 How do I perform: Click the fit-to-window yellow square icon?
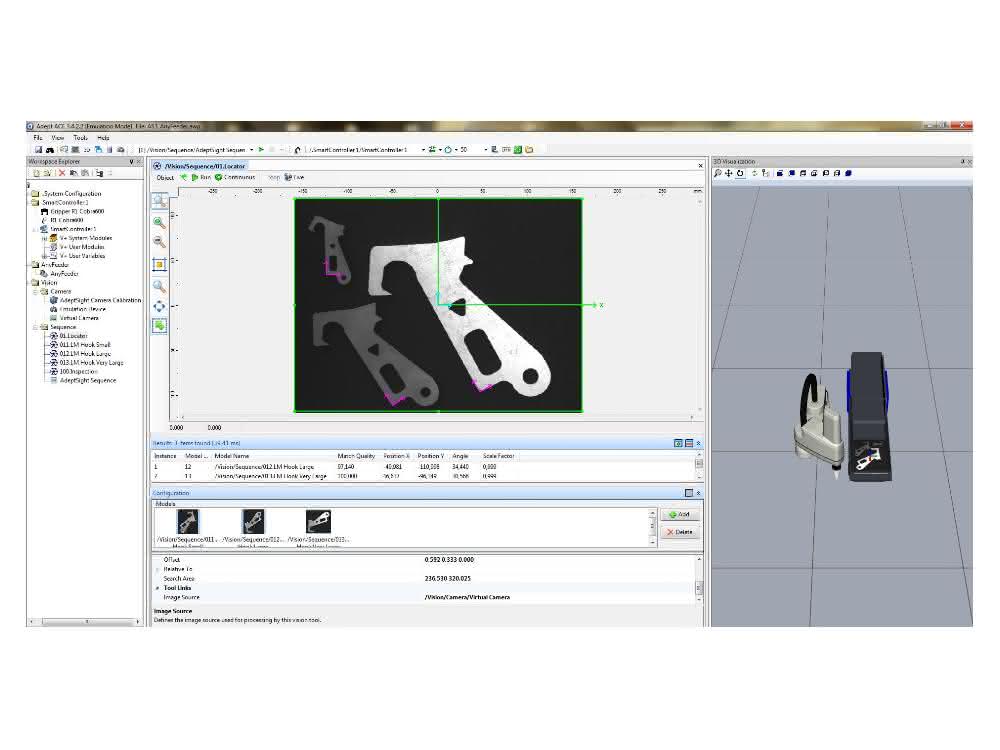tap(159, 264)
